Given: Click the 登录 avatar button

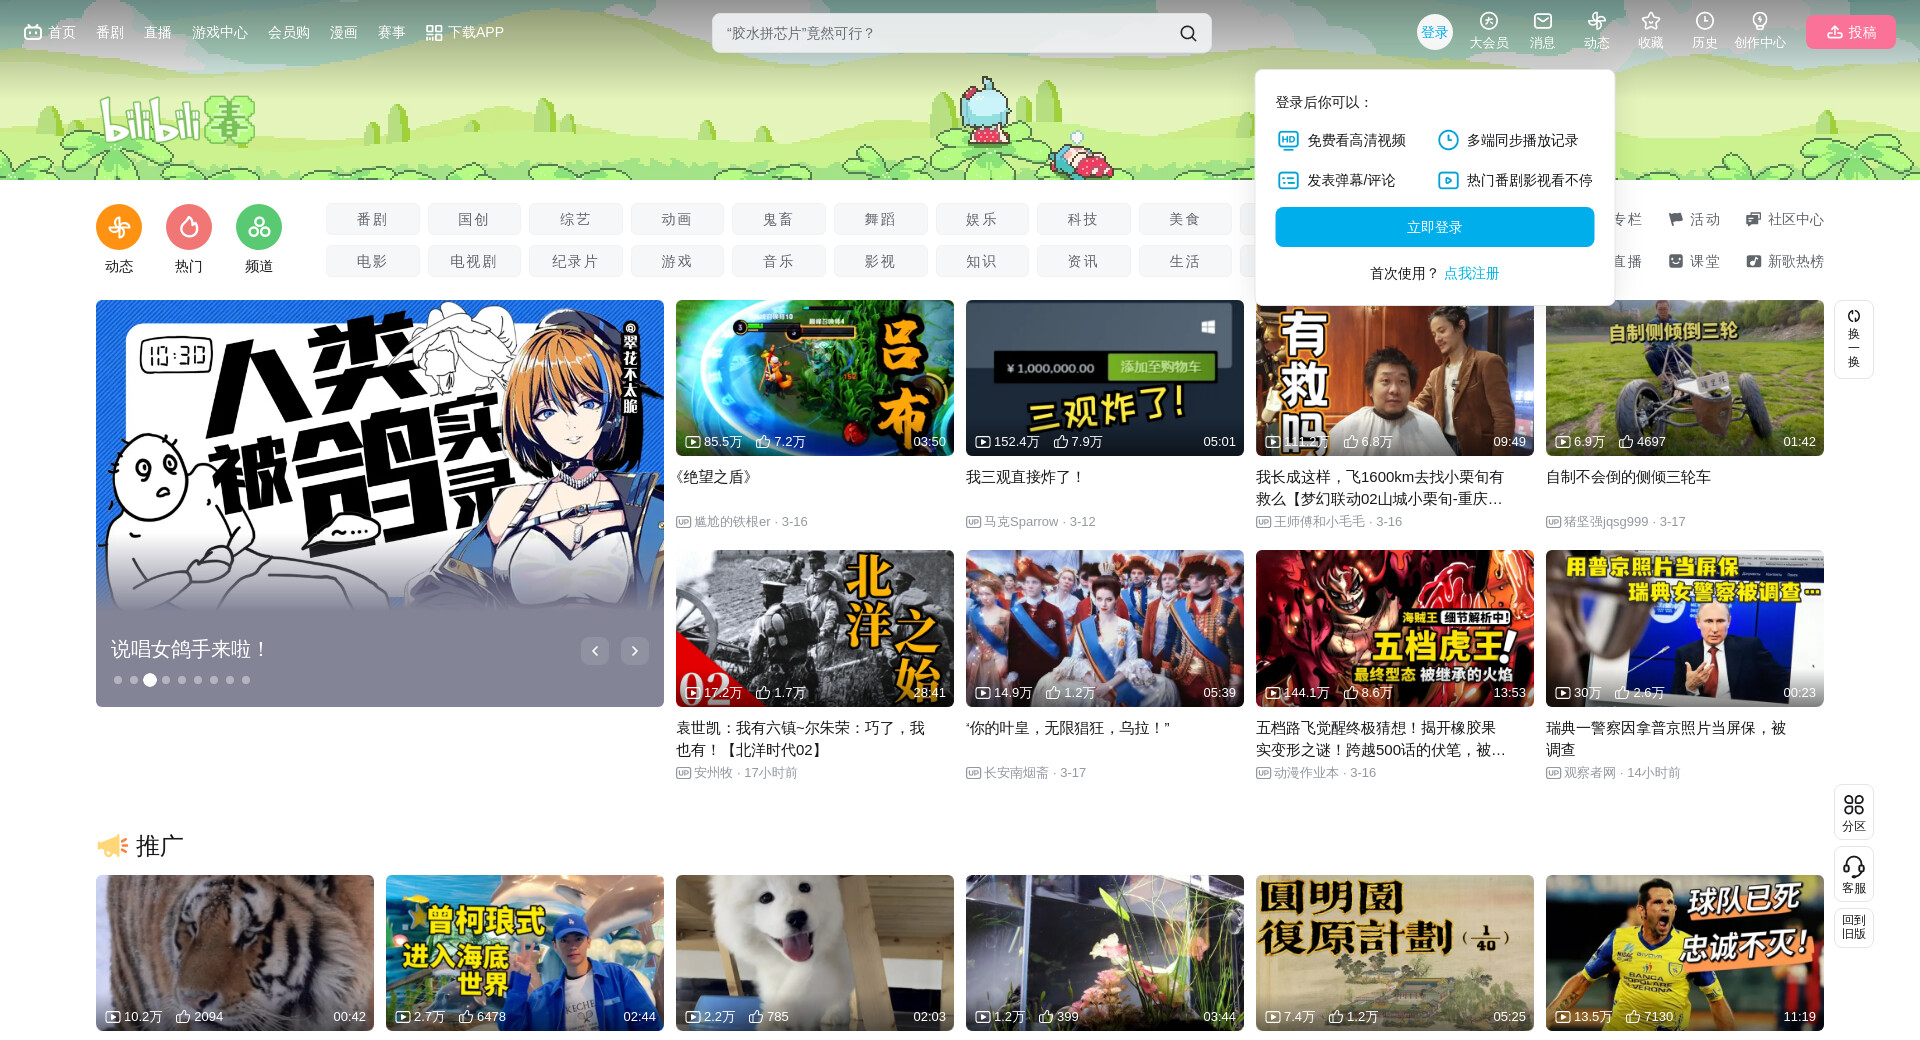Looking at the screenshot, I should (1435, 32).
